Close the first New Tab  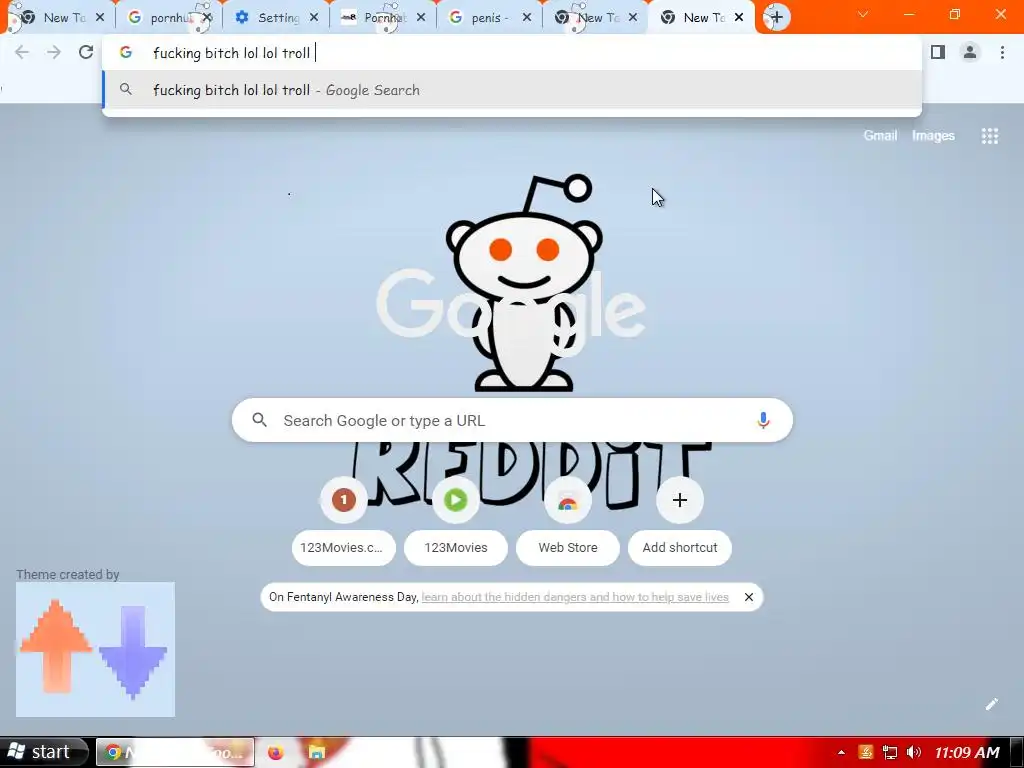(100, 18)
